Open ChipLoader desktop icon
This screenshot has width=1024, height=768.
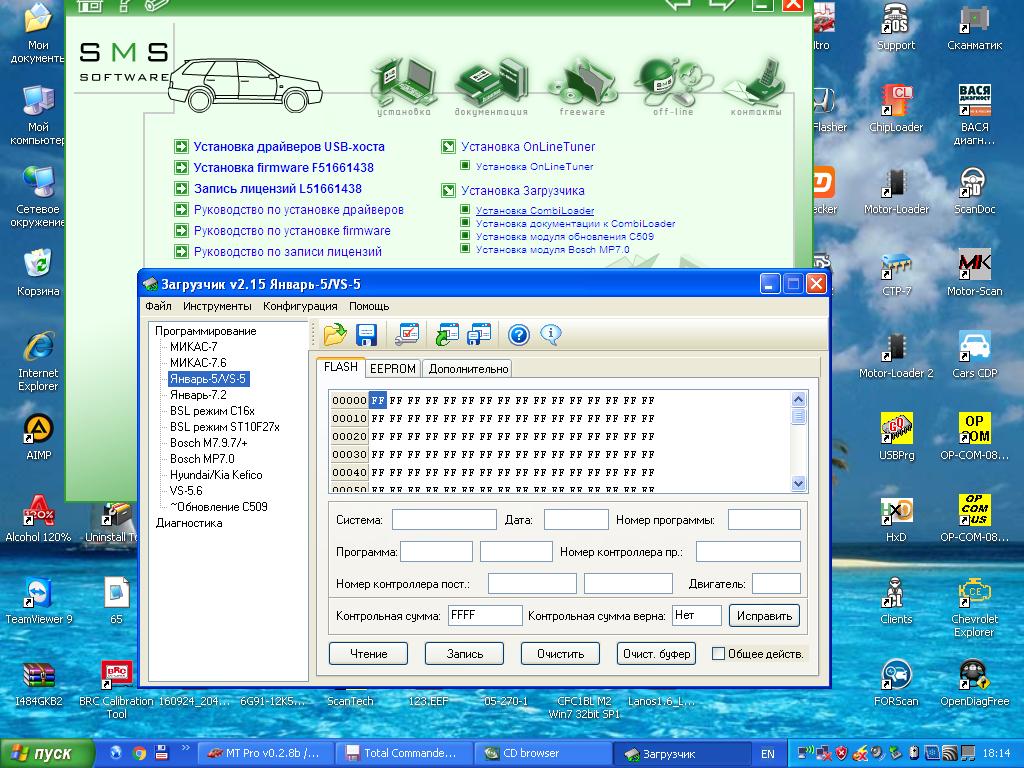[x=896, y=108]
